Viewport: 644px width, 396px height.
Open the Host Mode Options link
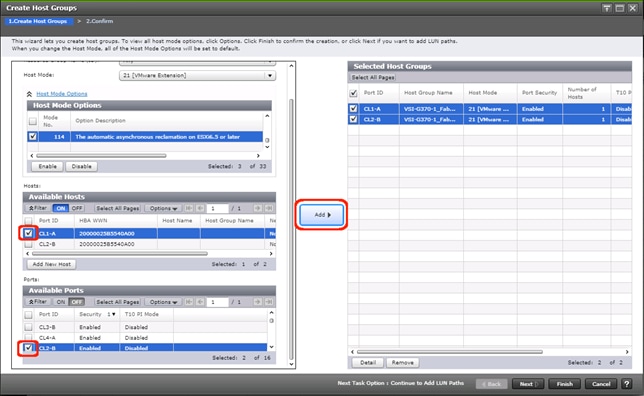[62, 94]
